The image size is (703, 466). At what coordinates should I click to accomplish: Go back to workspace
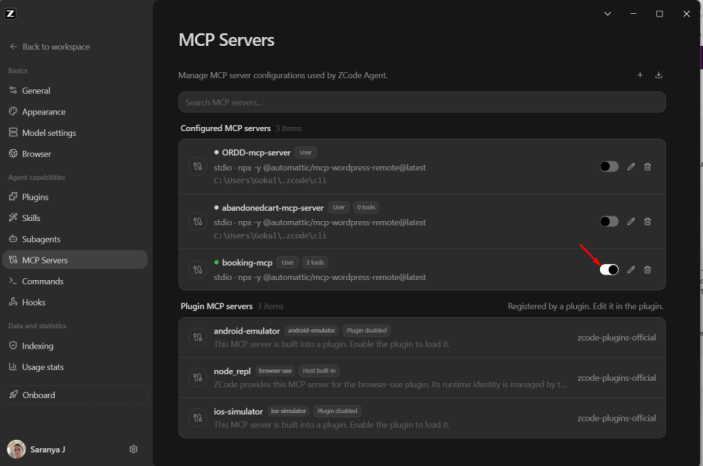pos(50,47)
